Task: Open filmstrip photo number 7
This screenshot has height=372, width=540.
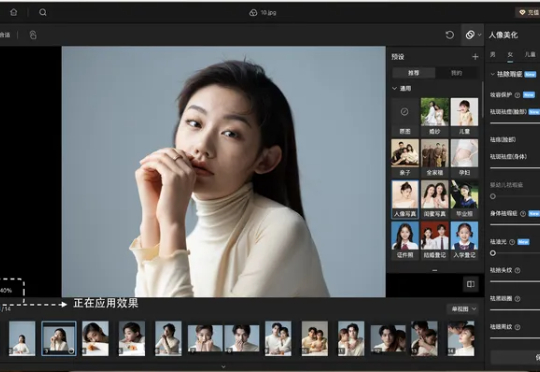Action: (205, 338)
